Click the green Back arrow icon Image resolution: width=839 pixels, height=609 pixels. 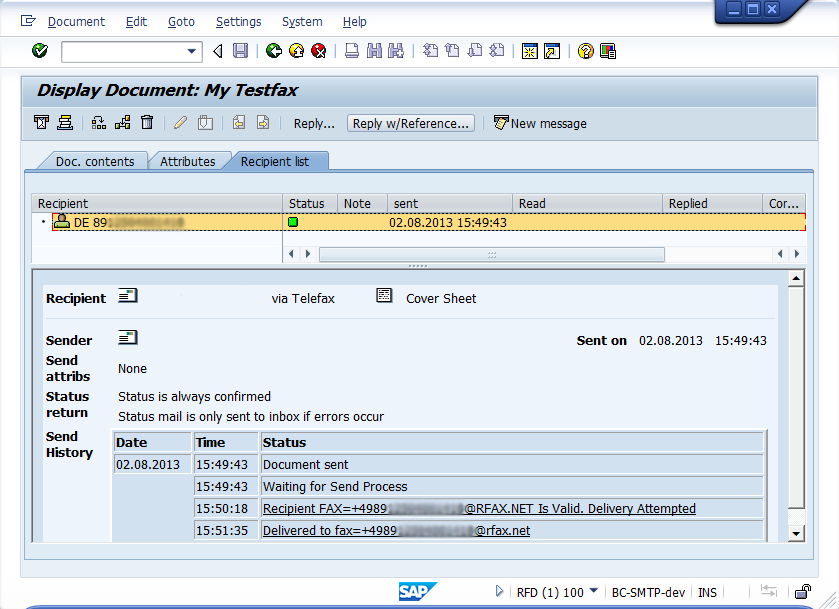coord(274,51)
